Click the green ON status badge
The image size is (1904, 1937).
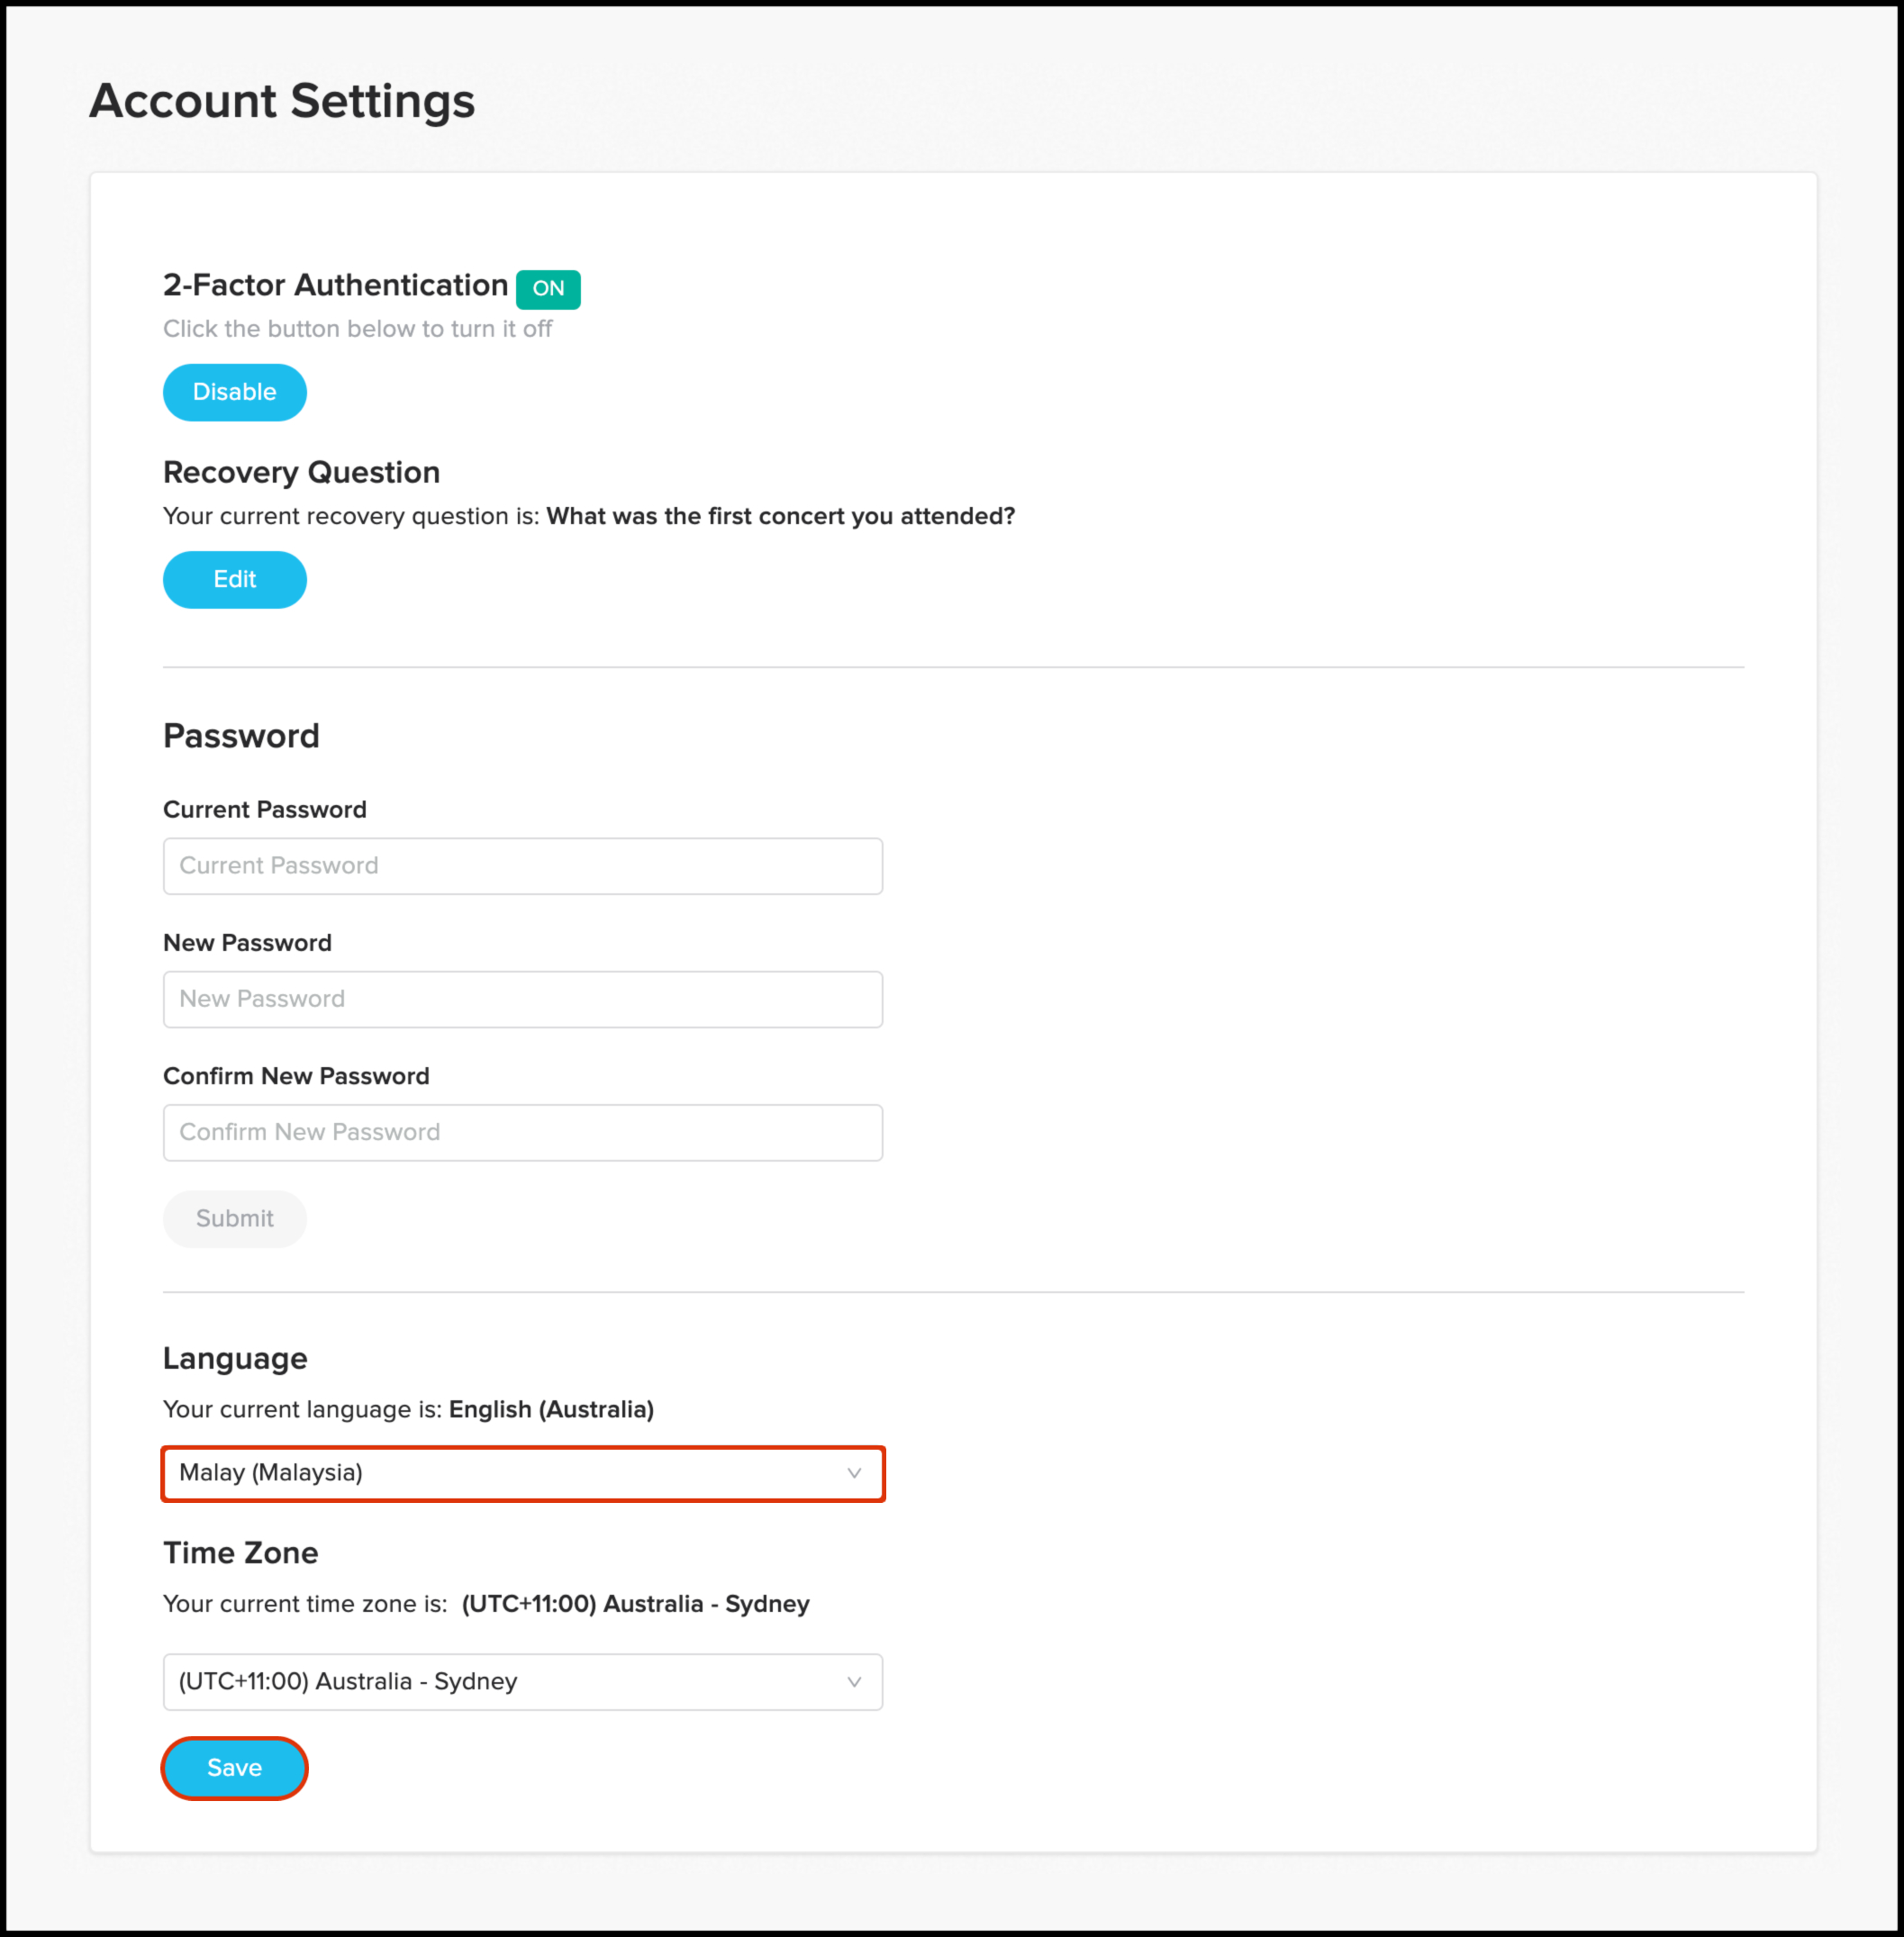click(548, 289)
